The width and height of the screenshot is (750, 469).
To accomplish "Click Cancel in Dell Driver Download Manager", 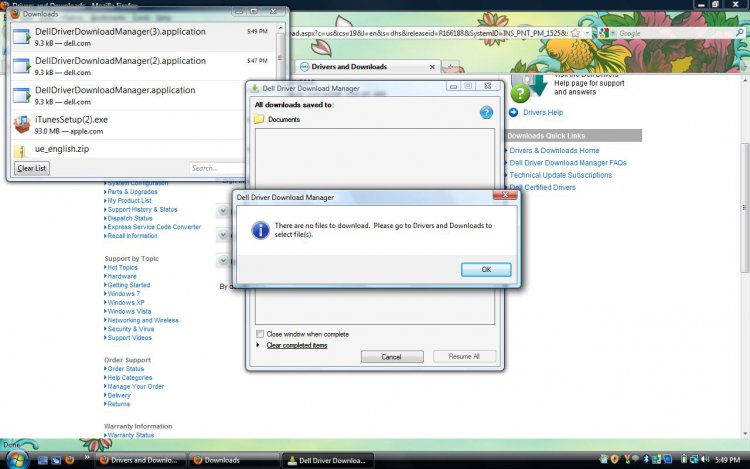I will click(392, 357).
